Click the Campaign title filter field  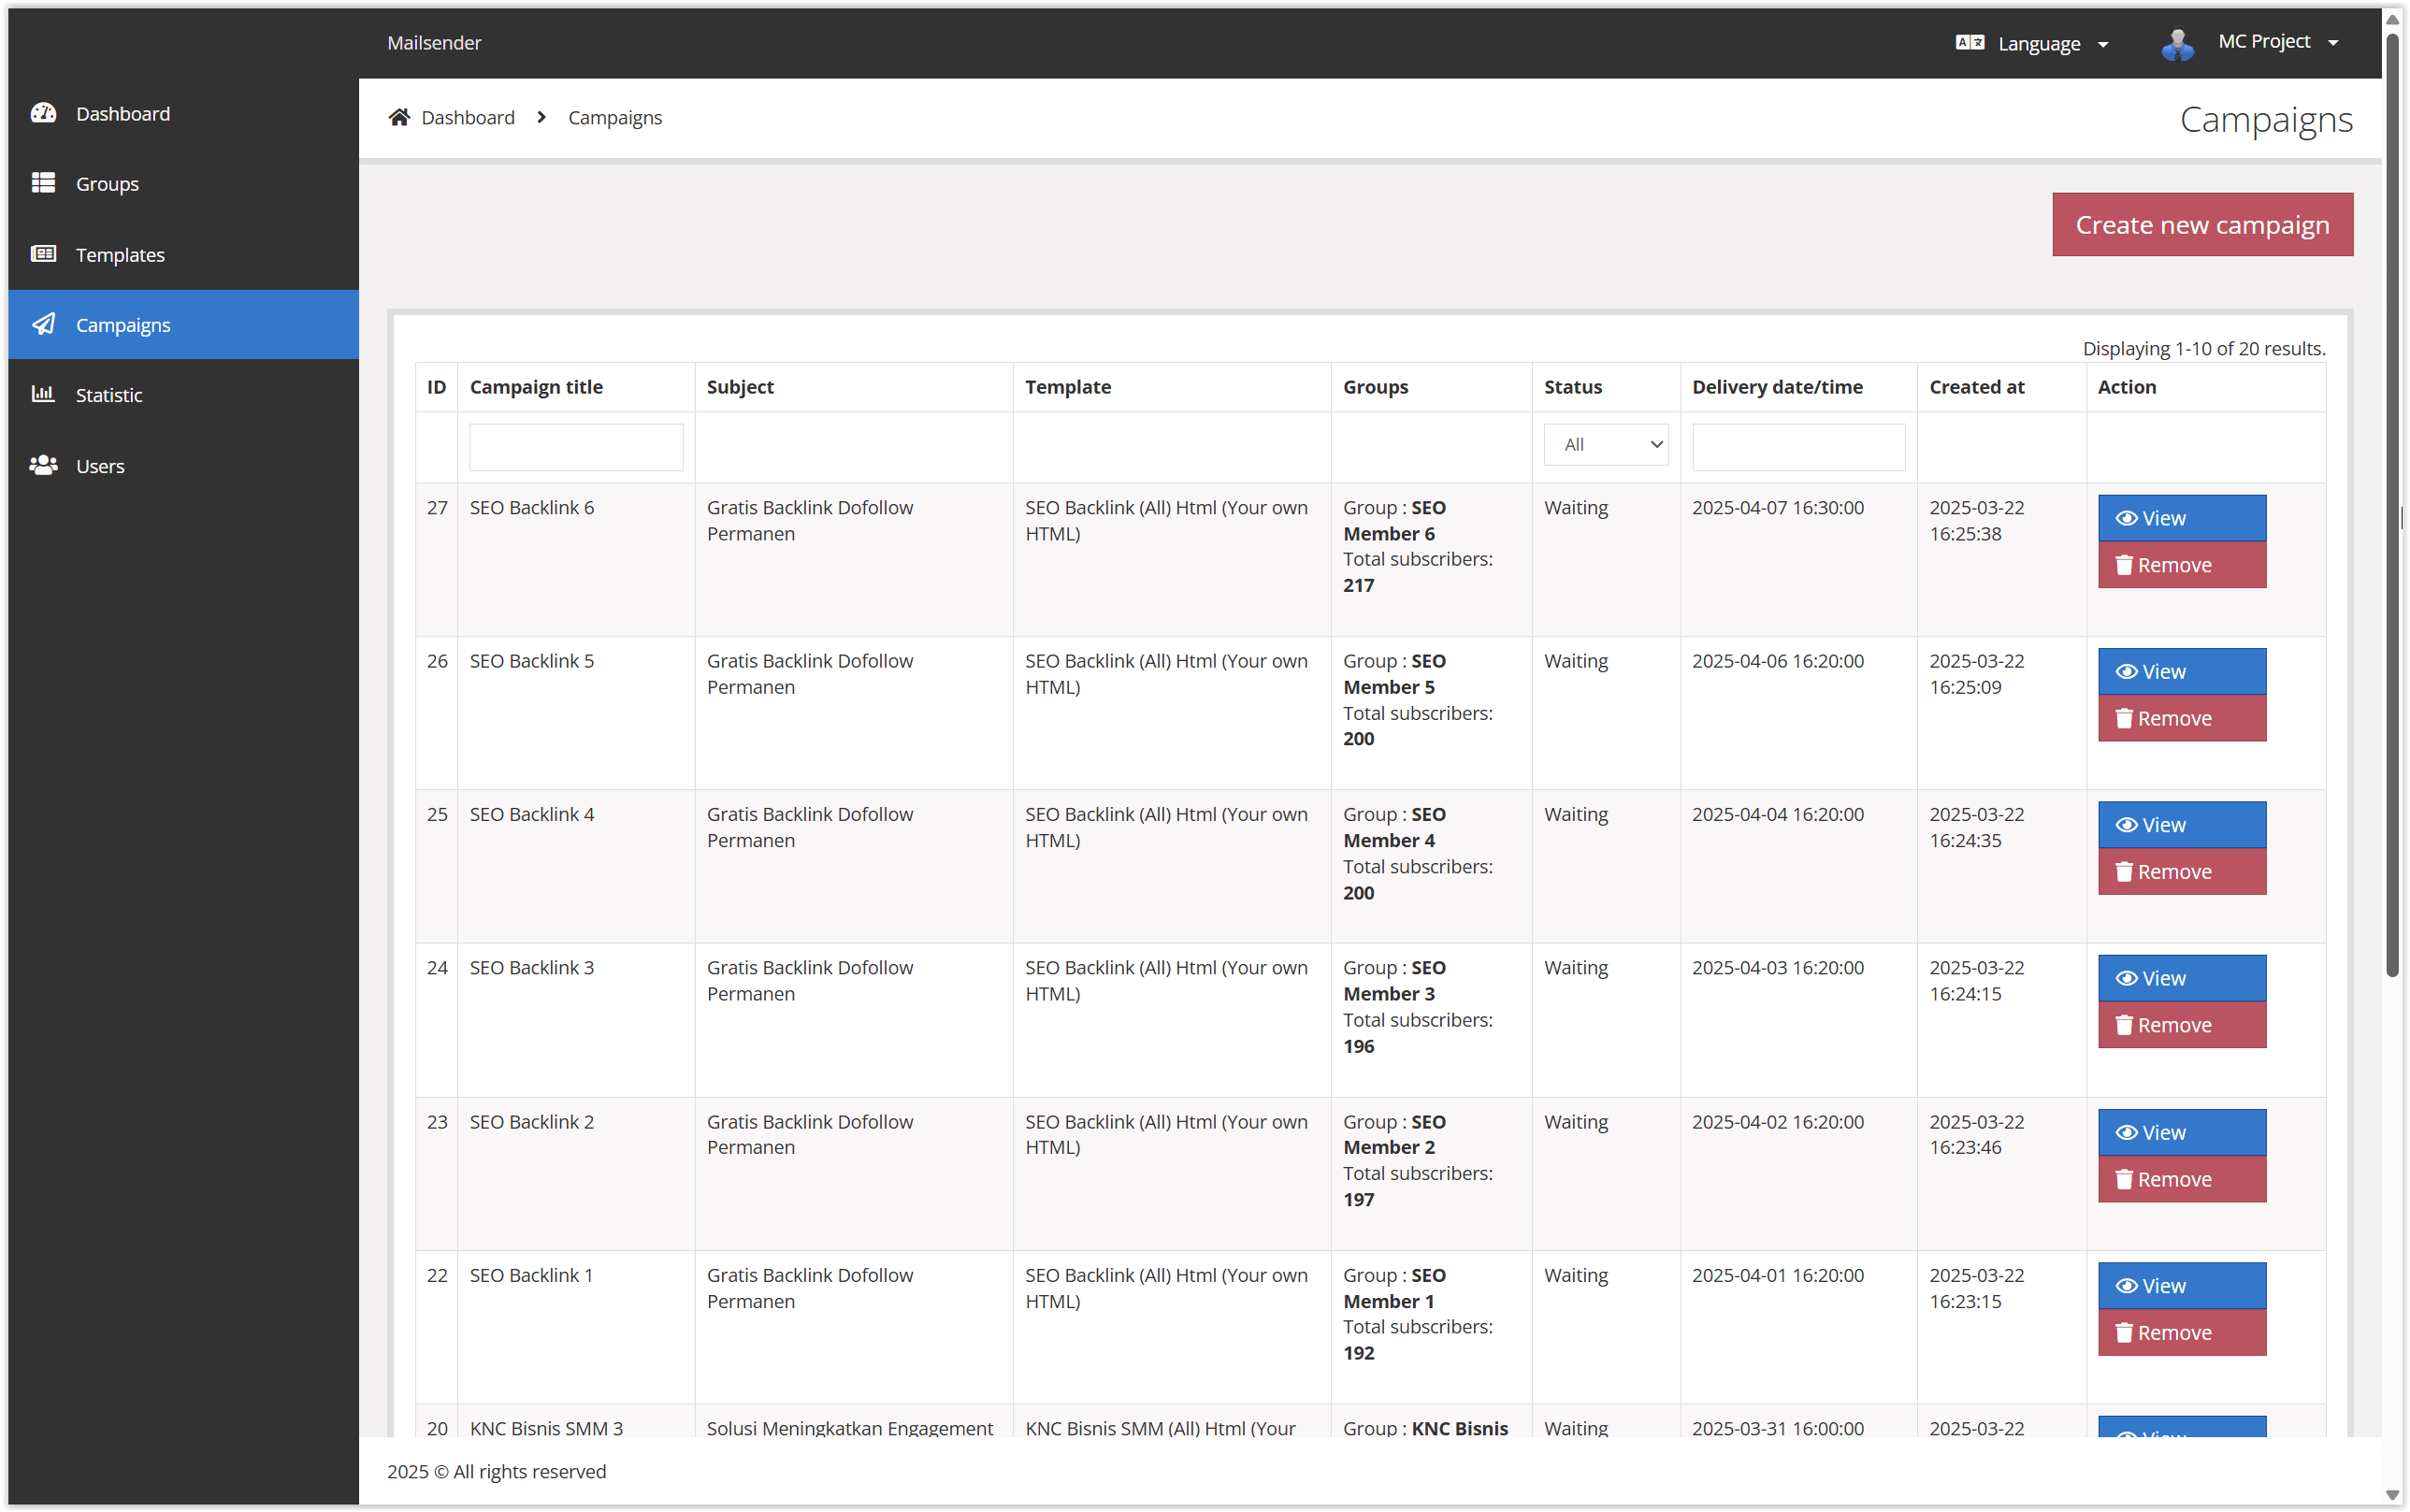[575, 446]
